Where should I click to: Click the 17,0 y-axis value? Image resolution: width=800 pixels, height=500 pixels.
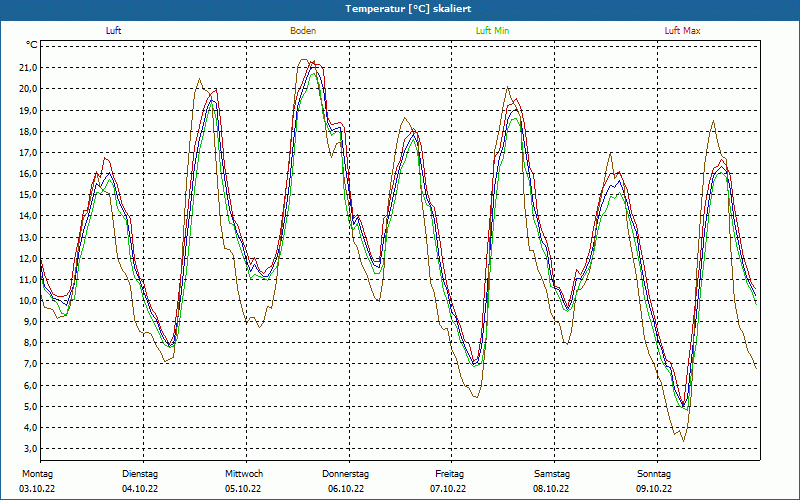pyautogui.click(x=28, y=153)
